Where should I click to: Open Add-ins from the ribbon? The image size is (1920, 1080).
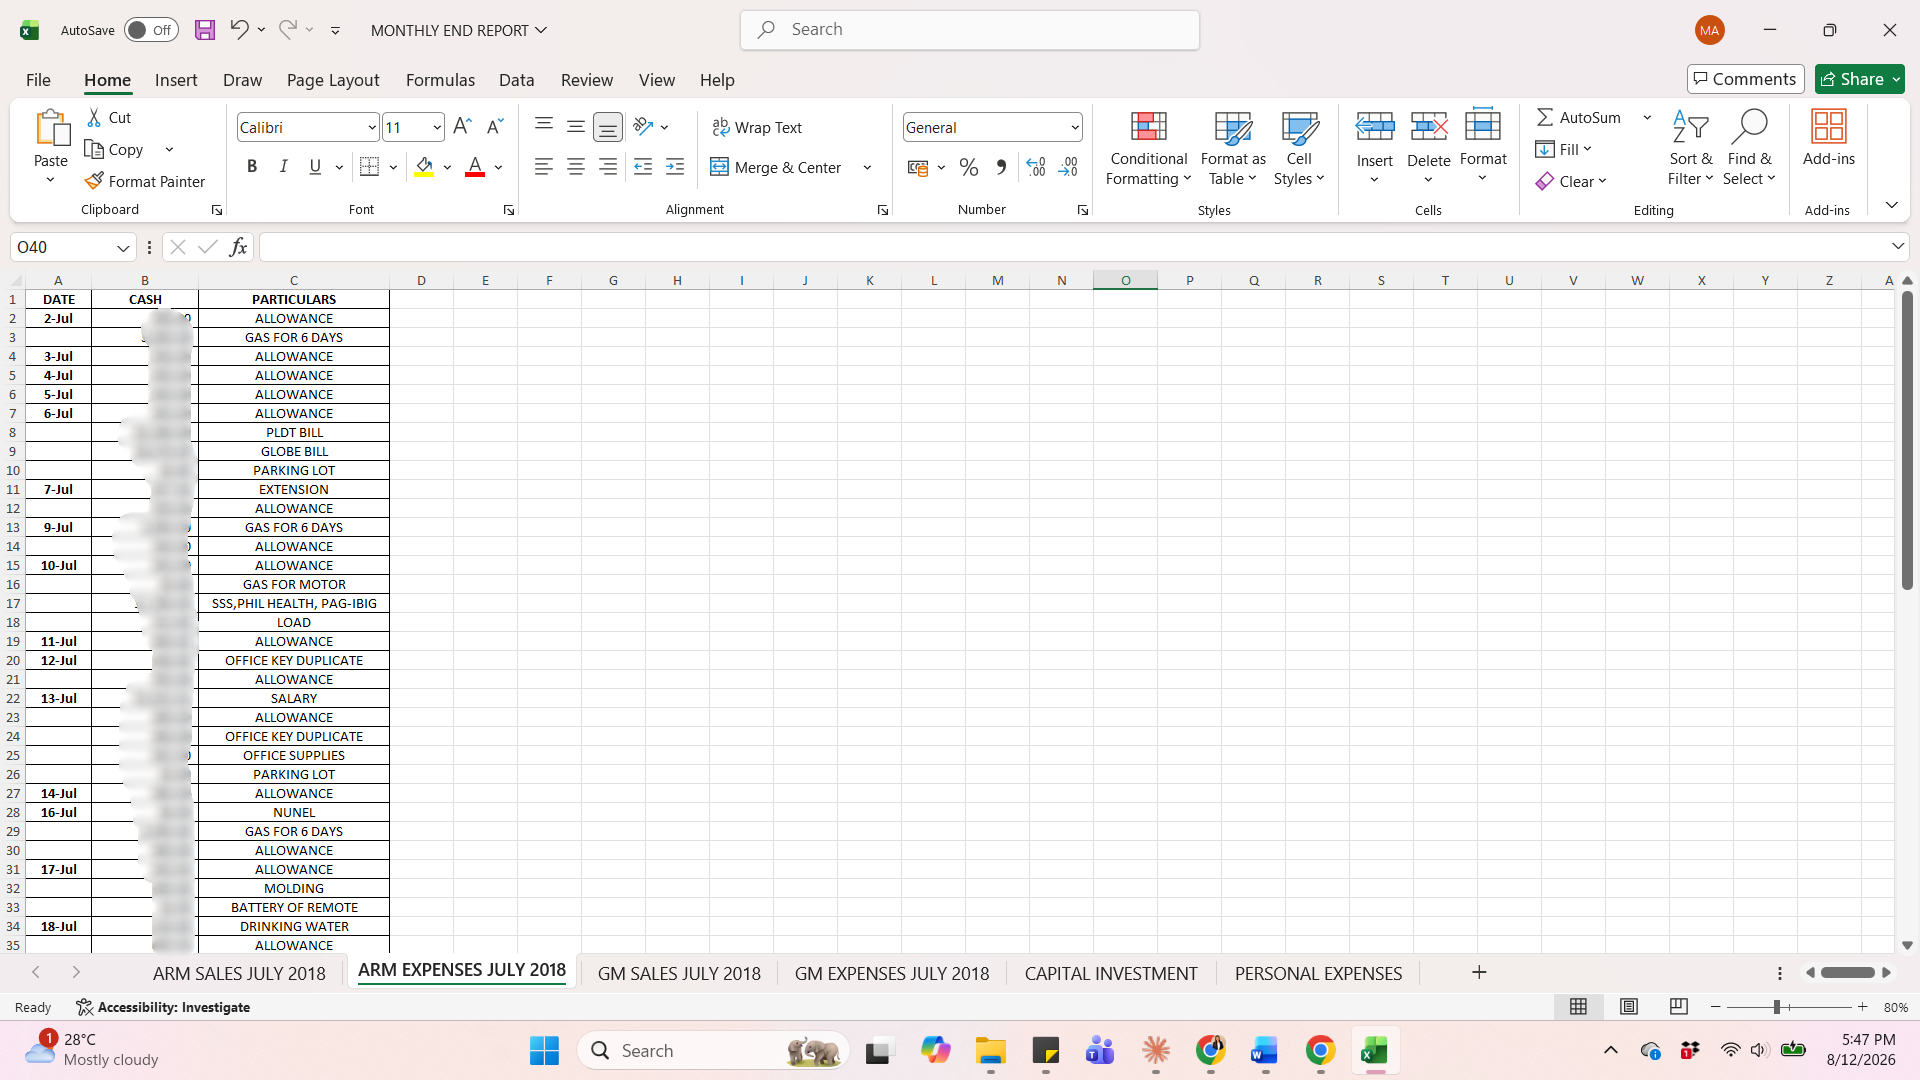1828,138
